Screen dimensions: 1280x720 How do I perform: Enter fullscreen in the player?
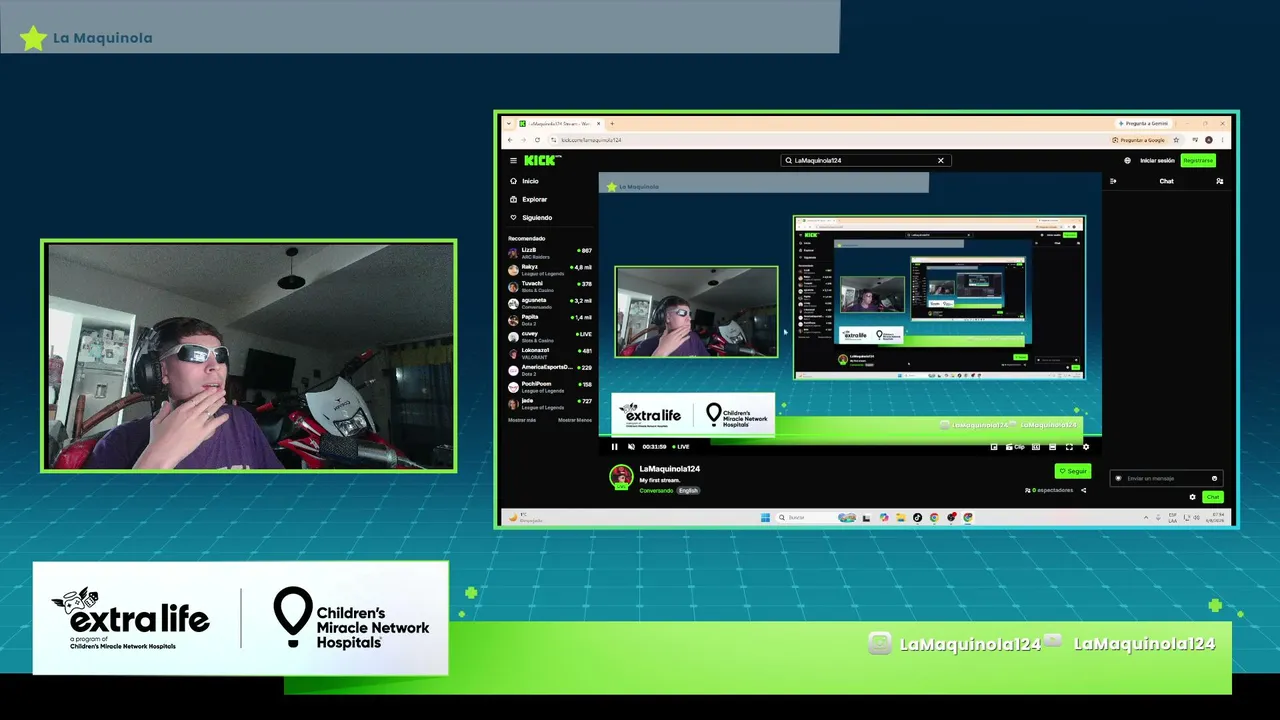pyautogui.click(x=1069, y=447)
